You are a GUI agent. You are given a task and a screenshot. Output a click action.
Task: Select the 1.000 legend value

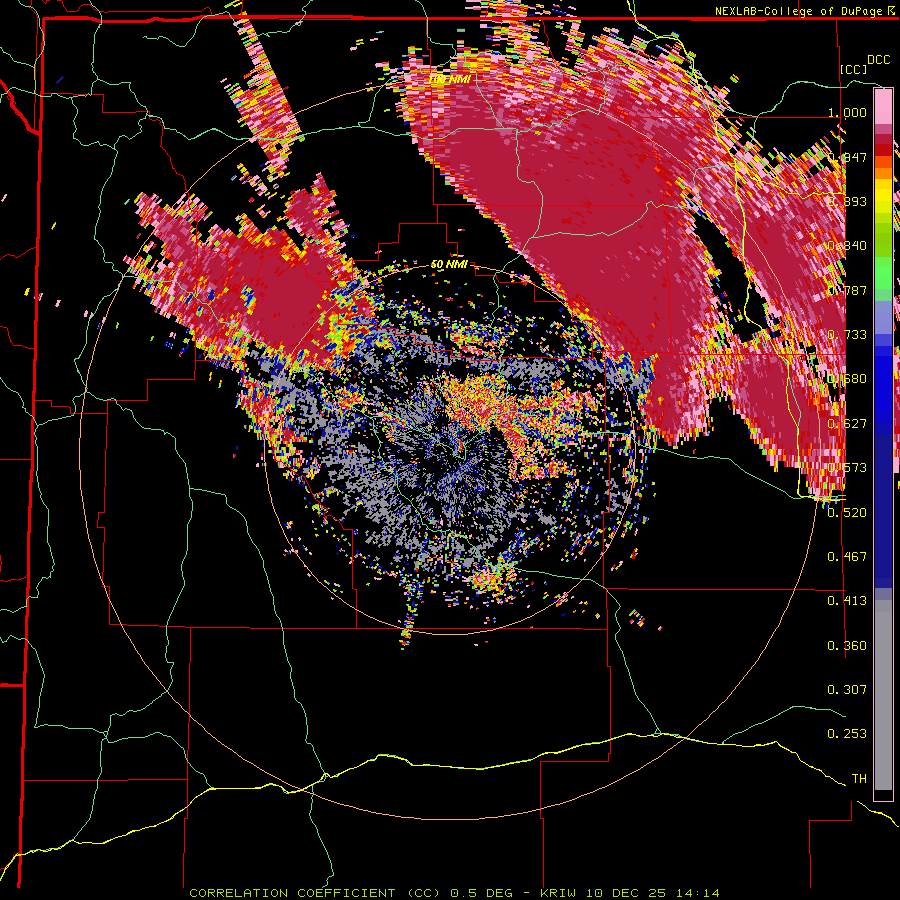coord(847,112)
